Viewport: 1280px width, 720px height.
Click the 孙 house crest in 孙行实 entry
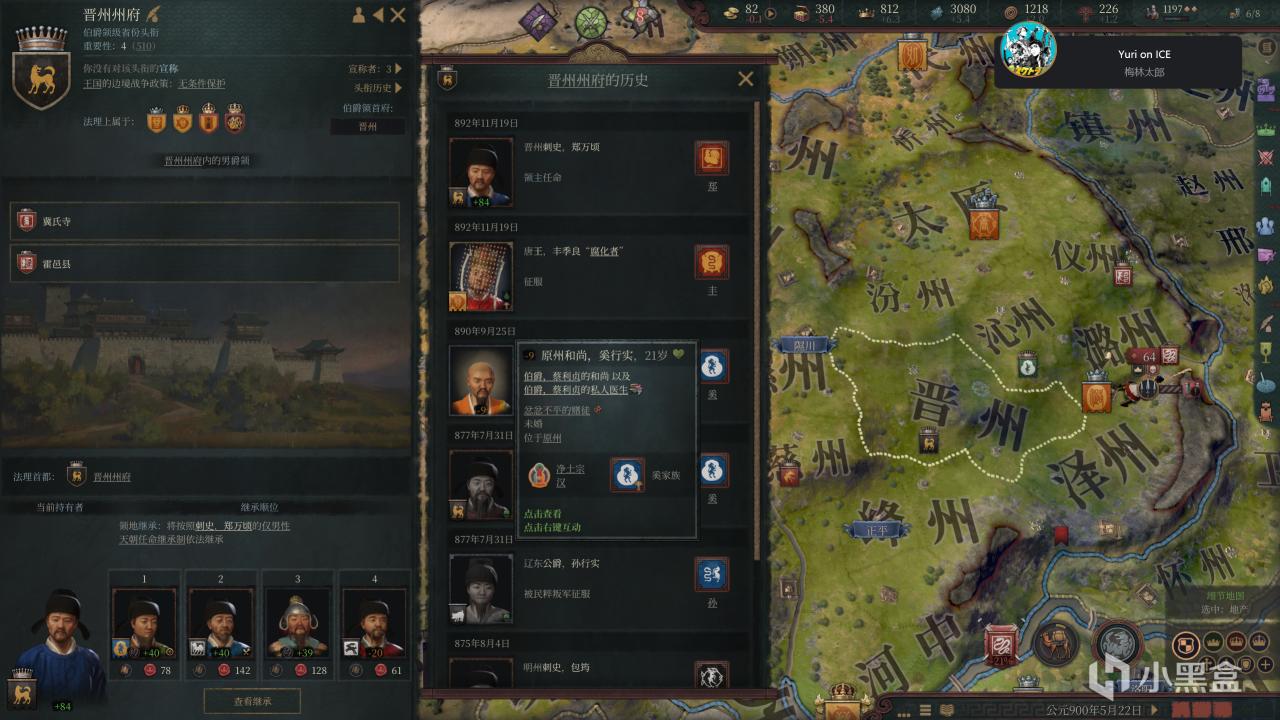click(x=712, y=574)
